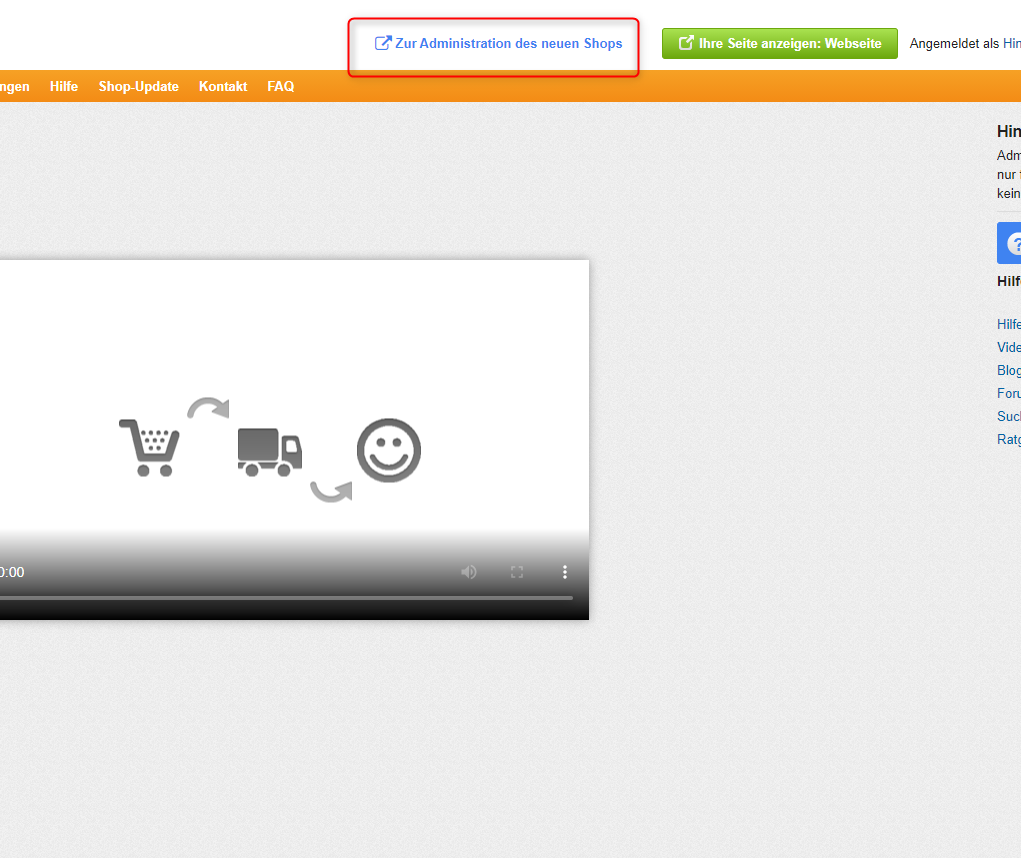Open the video's three-dot options menu
1021x858 pixels.
565,572
